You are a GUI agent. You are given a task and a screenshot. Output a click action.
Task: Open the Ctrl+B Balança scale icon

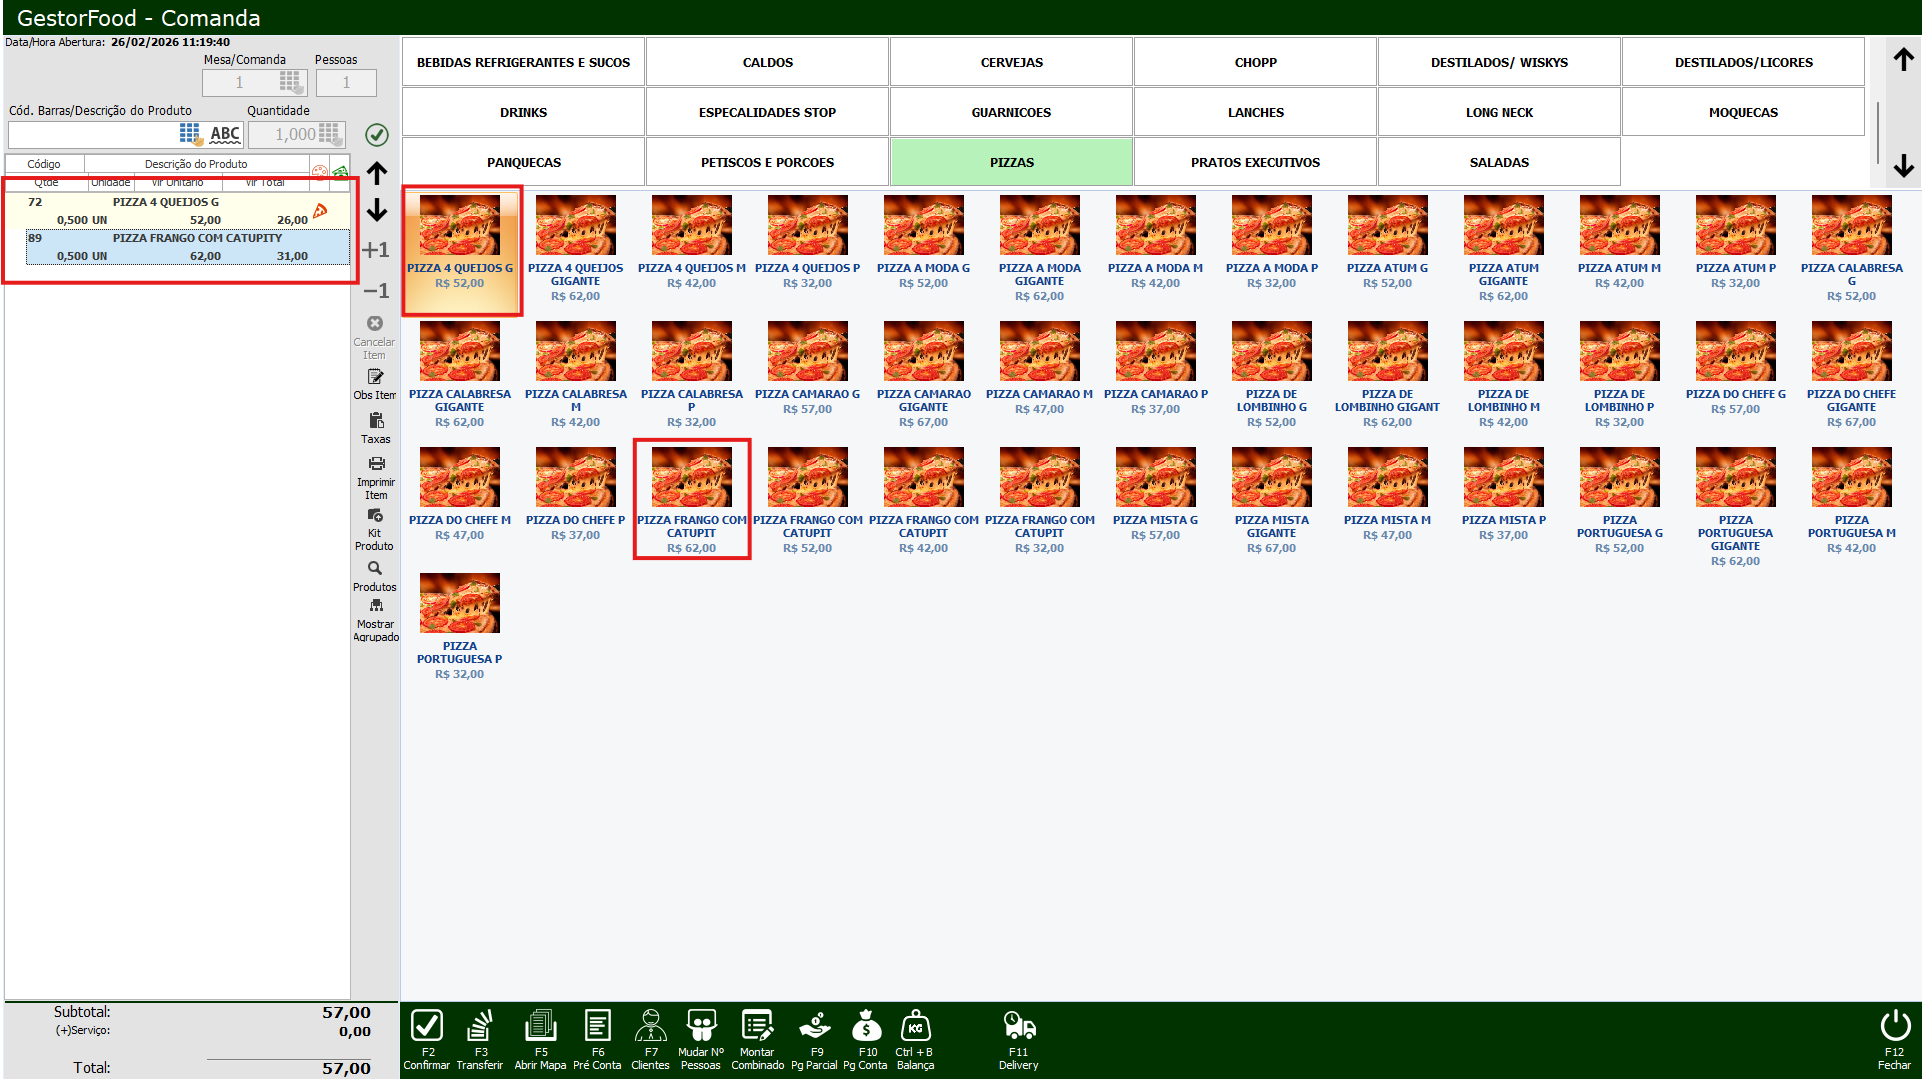(x=915, y=1026)
